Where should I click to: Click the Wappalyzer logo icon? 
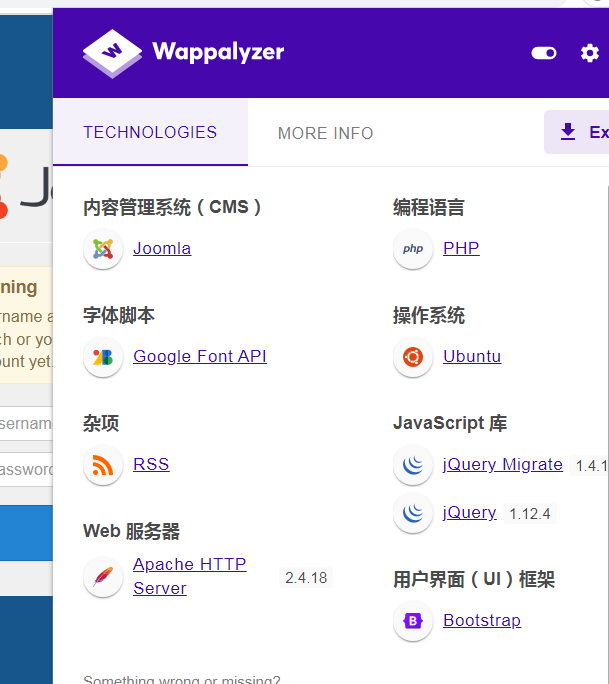[113, 53]
